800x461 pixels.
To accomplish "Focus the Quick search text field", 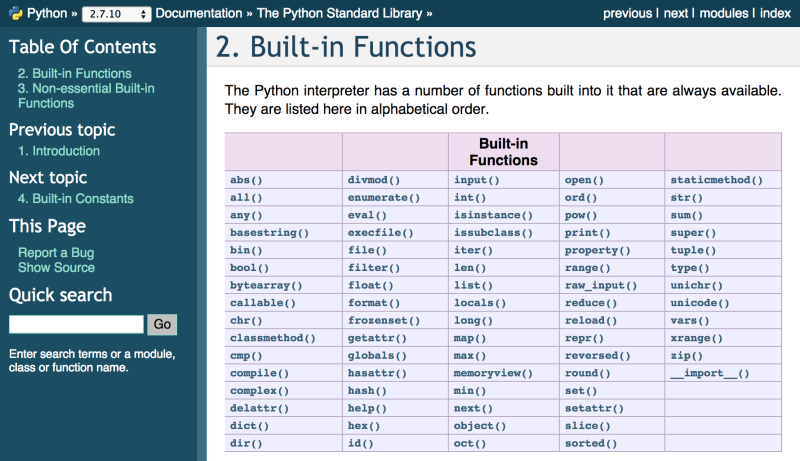I will pyautogui.click(x=76, y=324).
